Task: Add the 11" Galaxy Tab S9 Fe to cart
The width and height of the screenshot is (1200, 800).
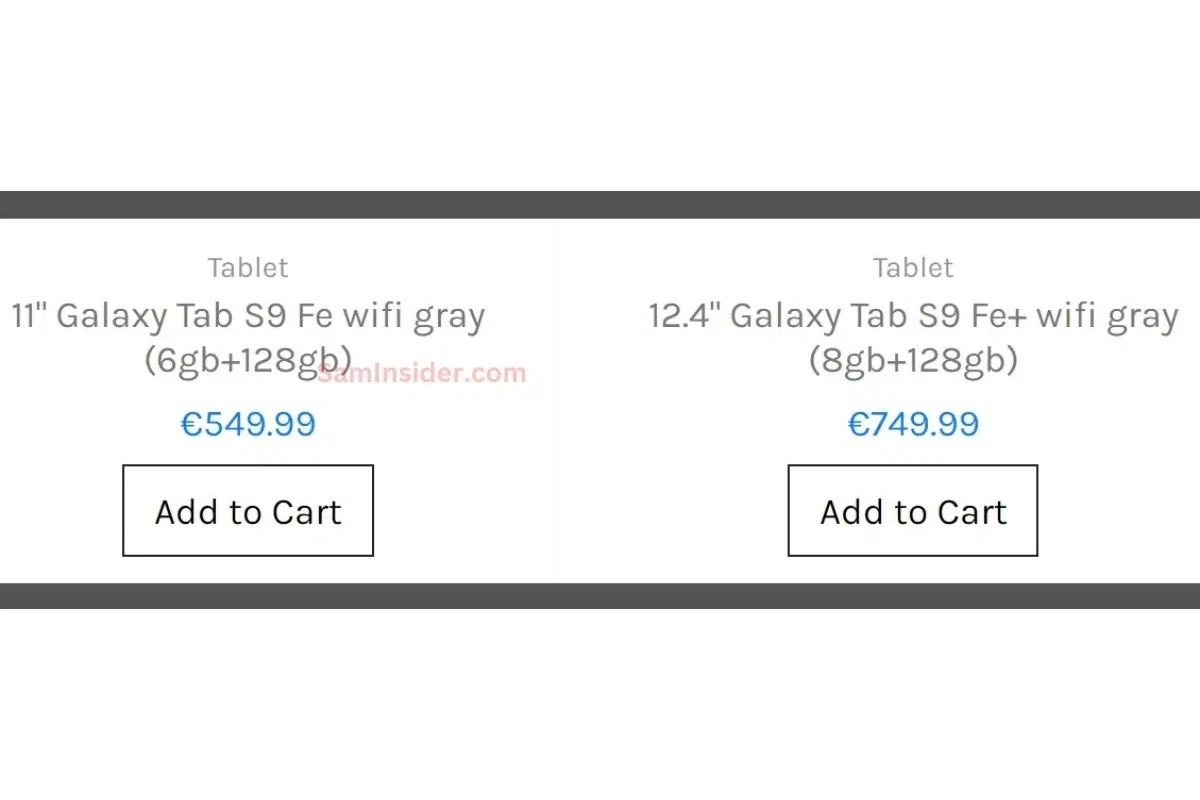Action: click(x=248, y=511)
